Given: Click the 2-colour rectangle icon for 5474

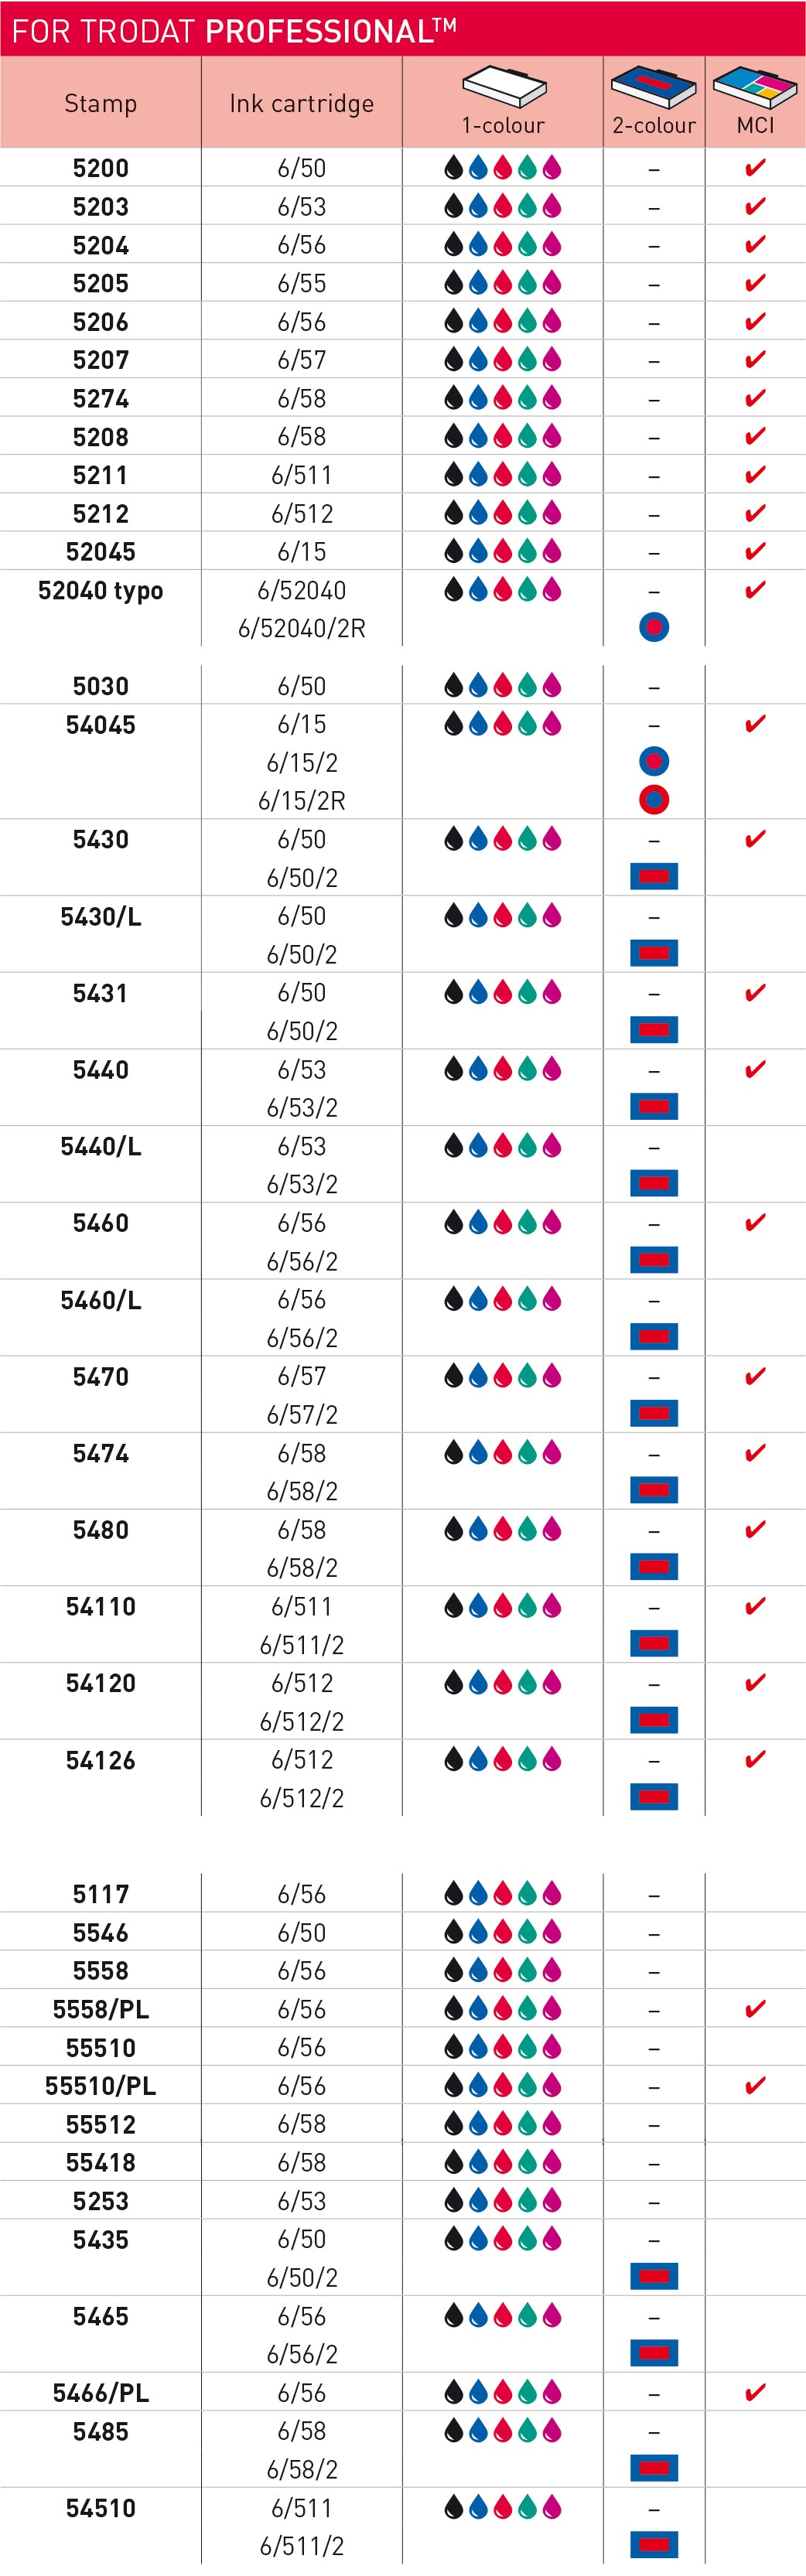Looking at the screenshot, I should pyautogui.click(x=654, y=1490).
